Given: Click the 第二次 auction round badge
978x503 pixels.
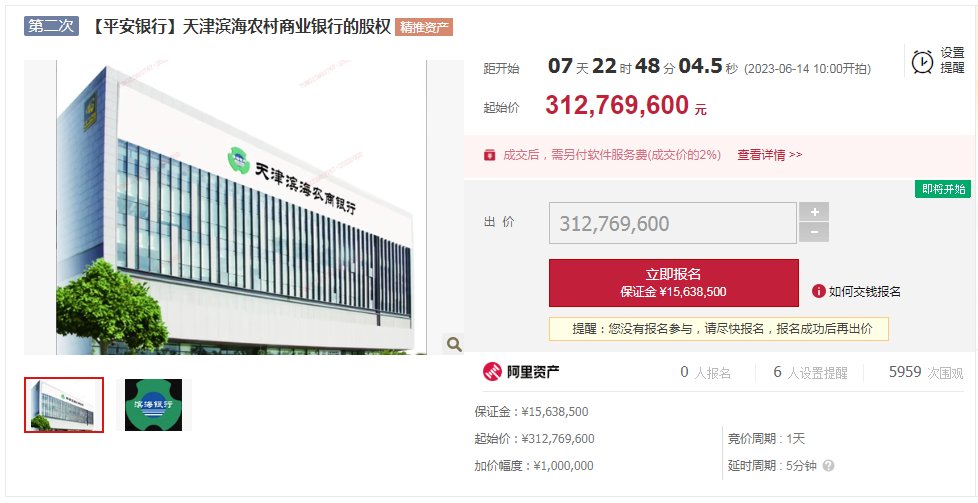Looking at the screenshot, I should 51,26.
